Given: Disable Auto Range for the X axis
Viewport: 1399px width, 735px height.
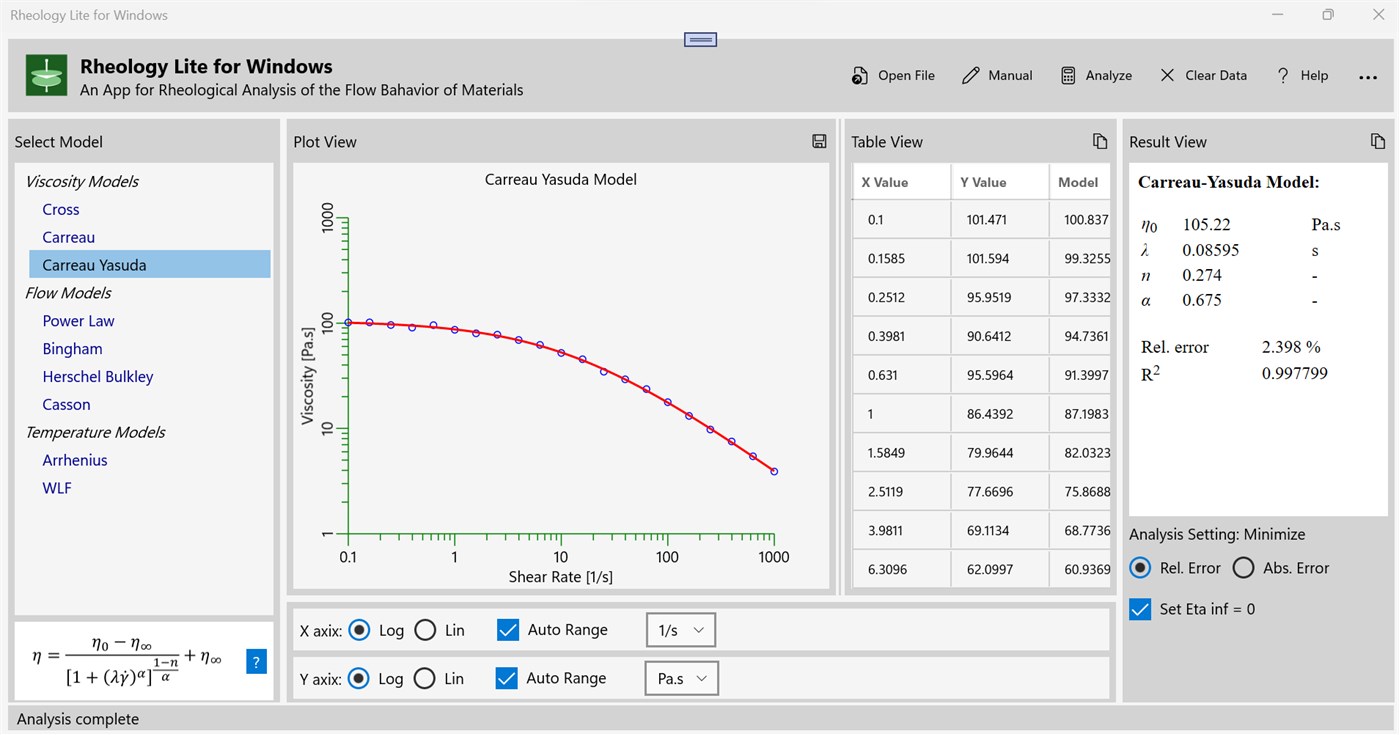Looking at the screenshot, I should 507,629.
